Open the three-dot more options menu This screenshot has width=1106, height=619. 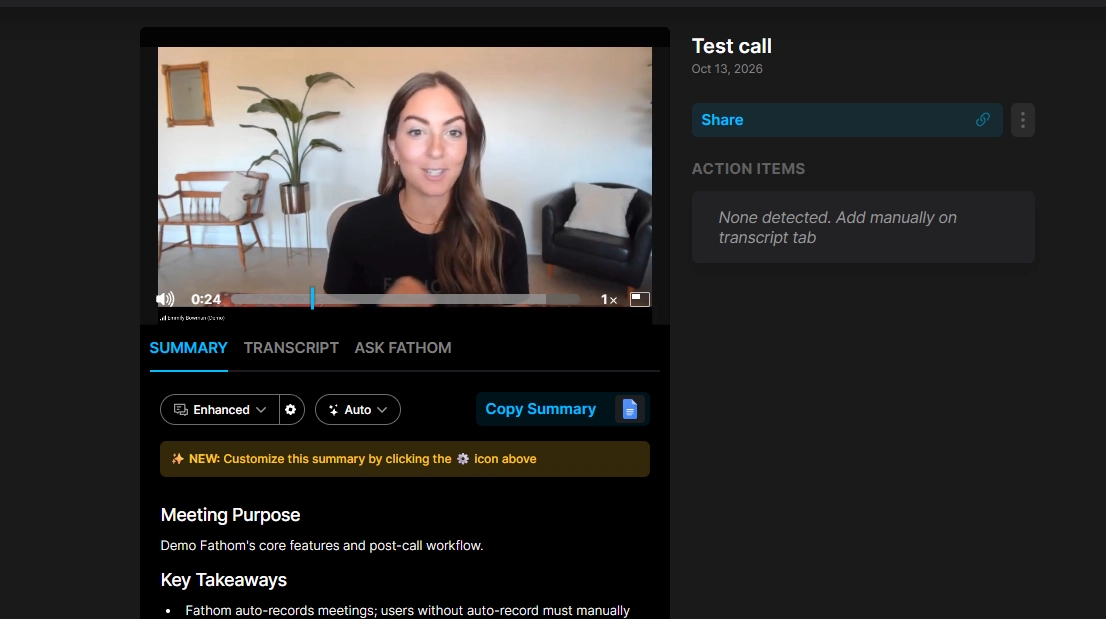tap(1023, 120)
